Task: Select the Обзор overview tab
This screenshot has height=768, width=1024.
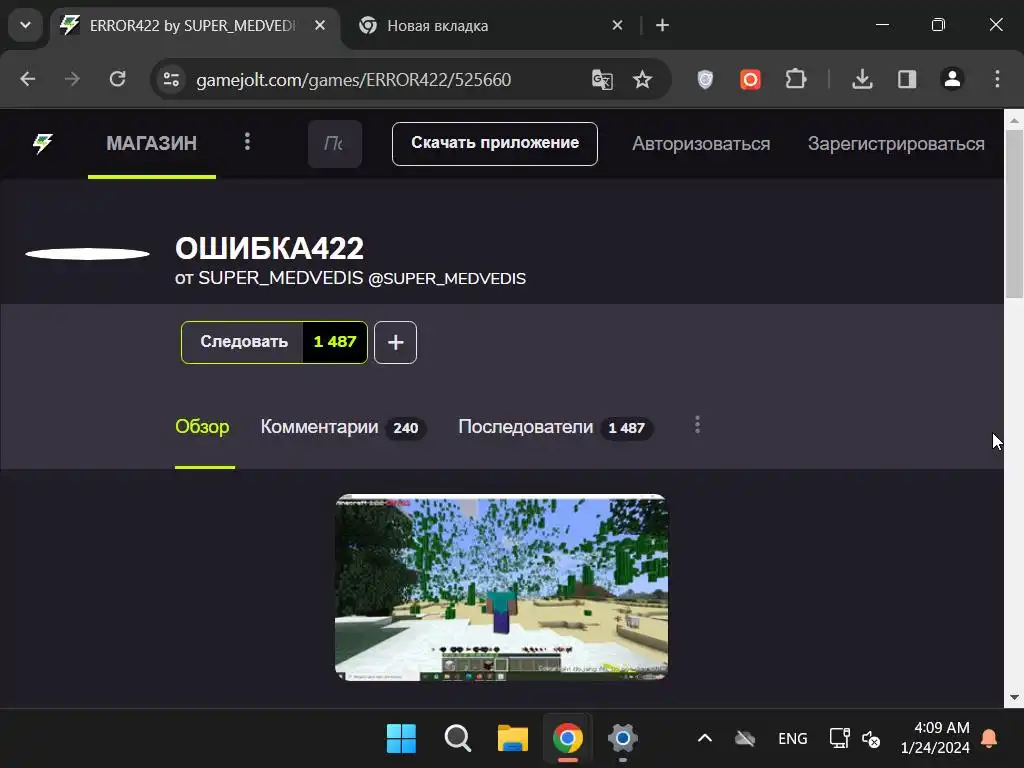Action: (x=202, y=426)
